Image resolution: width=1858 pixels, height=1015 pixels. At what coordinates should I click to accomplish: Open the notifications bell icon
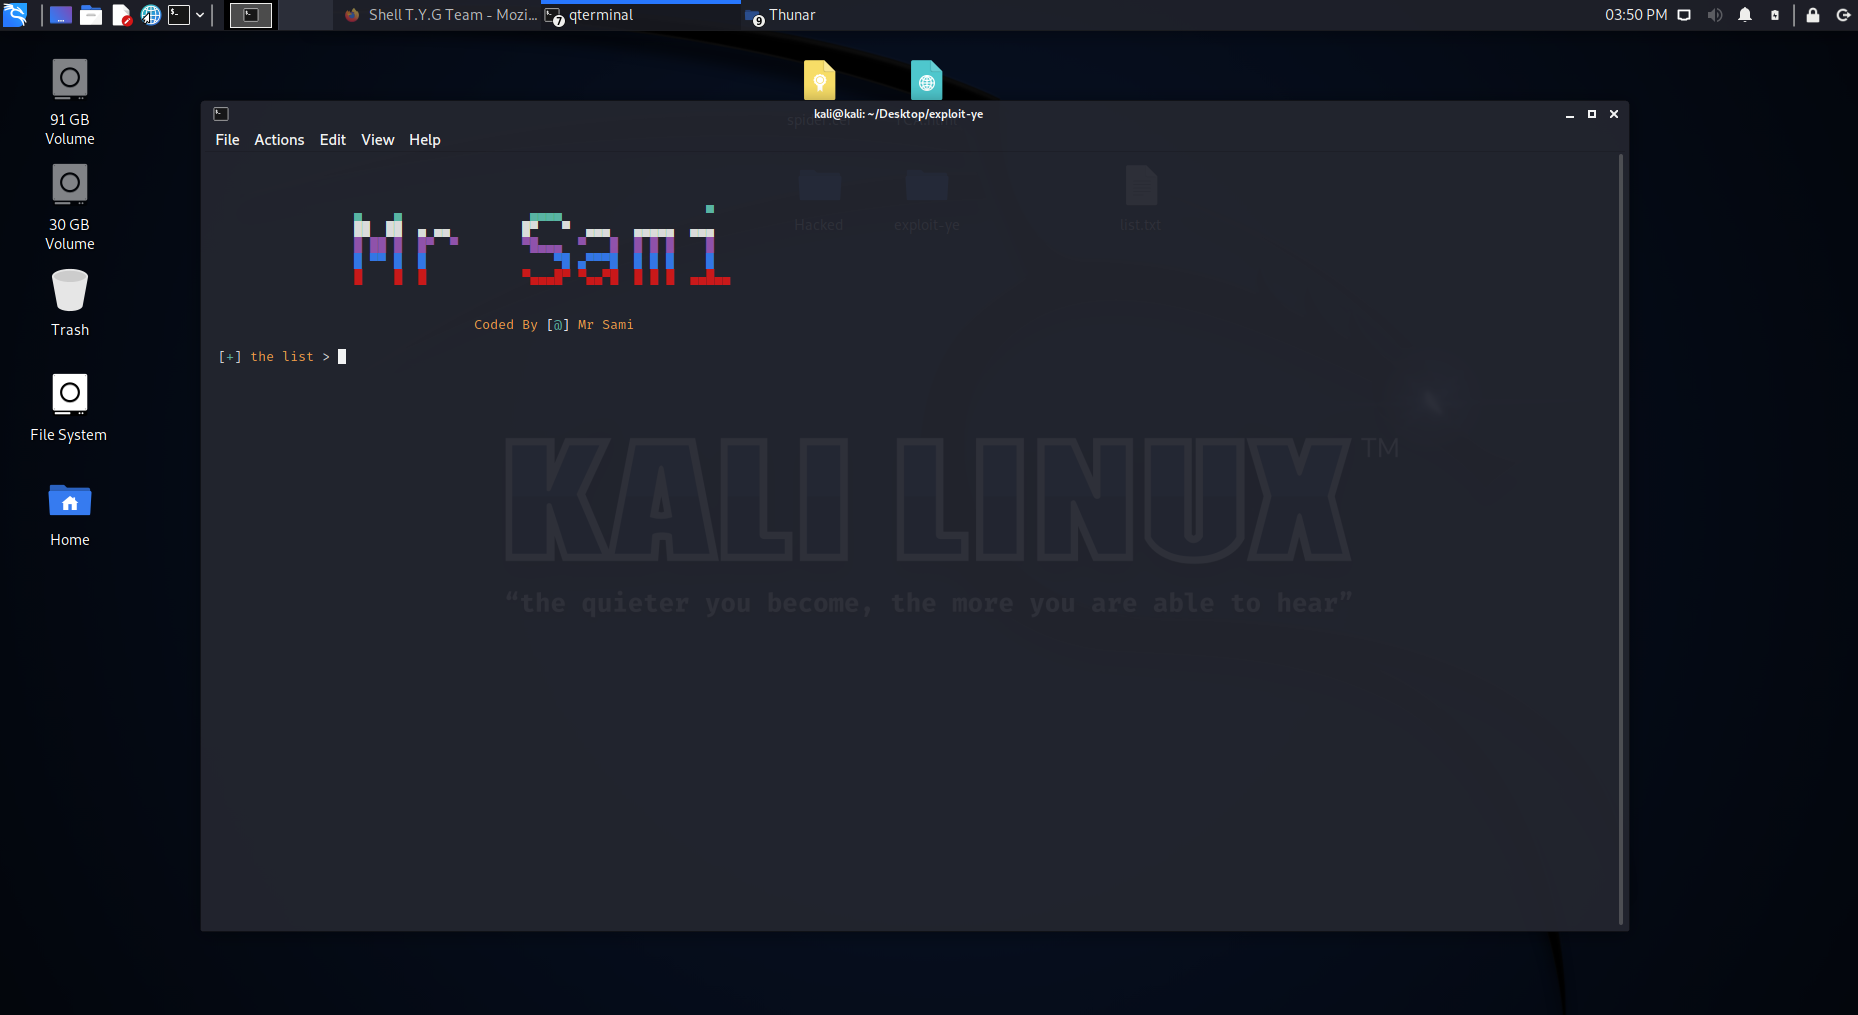point(1745,15)
